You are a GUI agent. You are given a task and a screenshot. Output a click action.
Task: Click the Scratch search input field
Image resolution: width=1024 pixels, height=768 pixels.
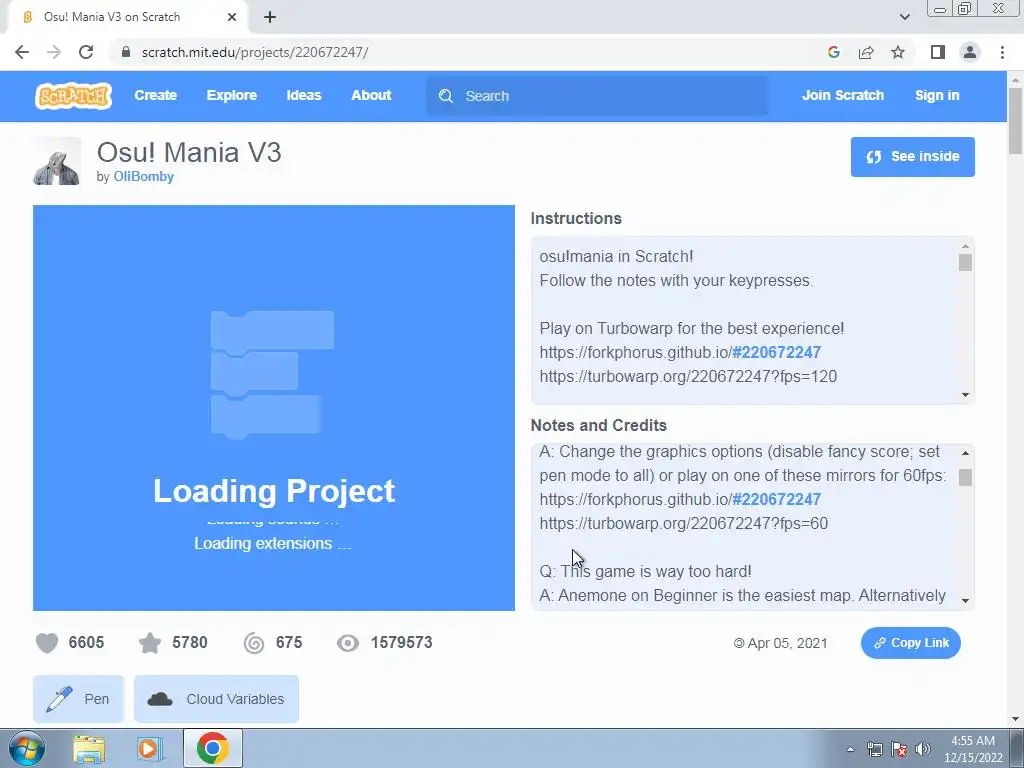[597, 96]
